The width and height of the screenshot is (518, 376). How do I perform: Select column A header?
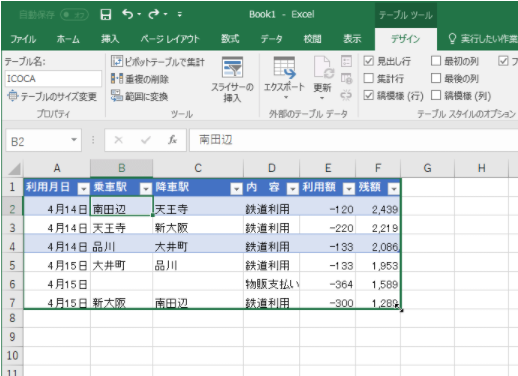57,168
